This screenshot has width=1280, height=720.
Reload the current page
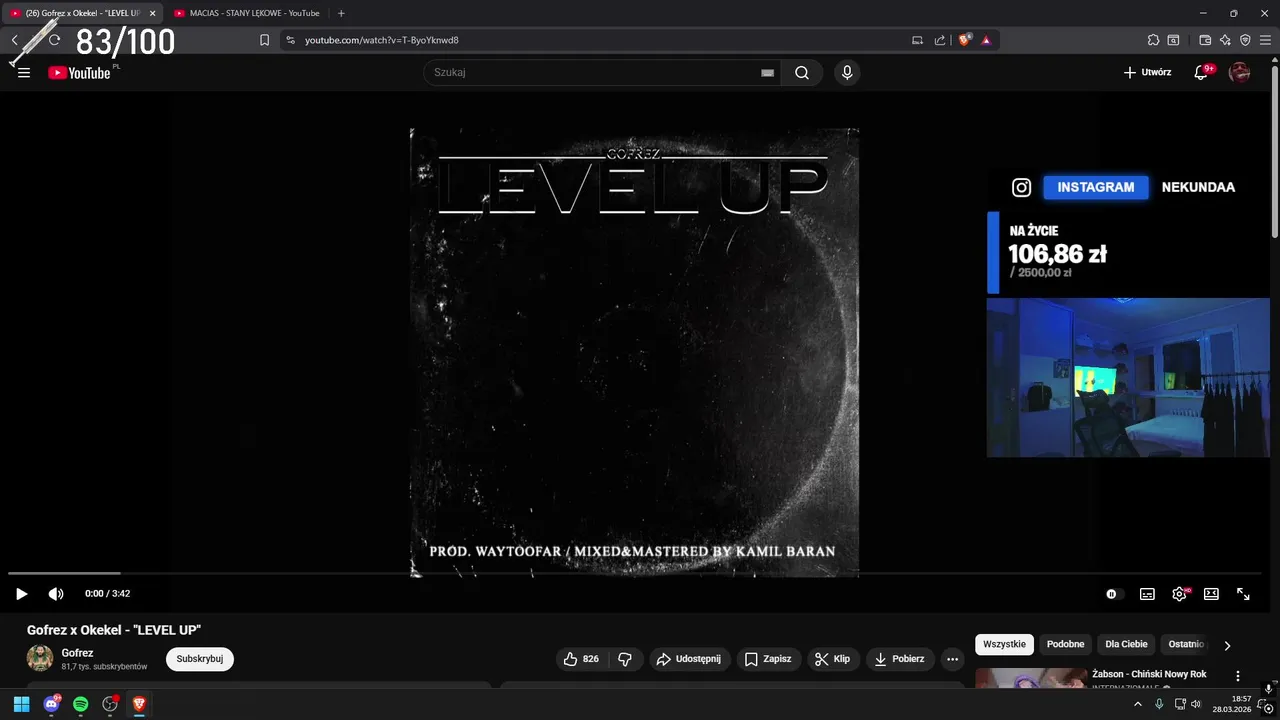coord(54,40)
